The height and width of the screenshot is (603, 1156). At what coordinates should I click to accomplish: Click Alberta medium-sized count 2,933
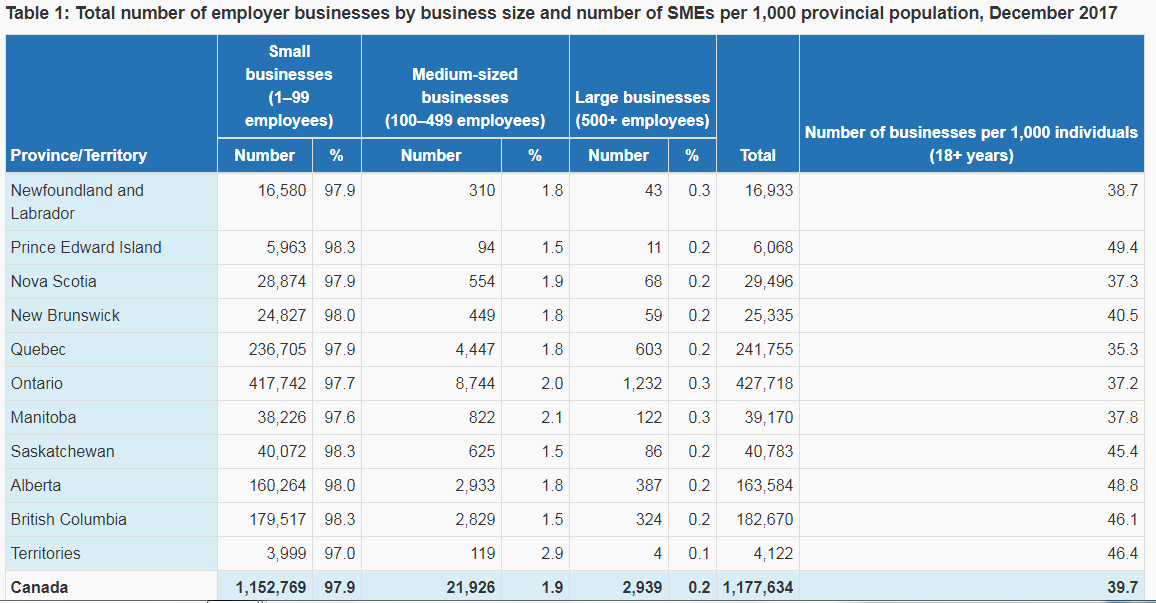click(x=475, y=485)
